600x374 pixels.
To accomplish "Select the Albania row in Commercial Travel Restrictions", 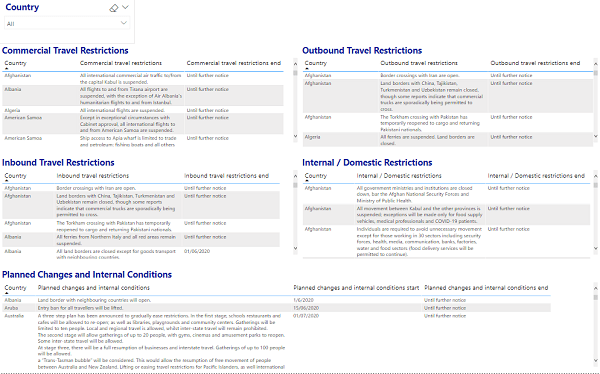I will (143, 95).
